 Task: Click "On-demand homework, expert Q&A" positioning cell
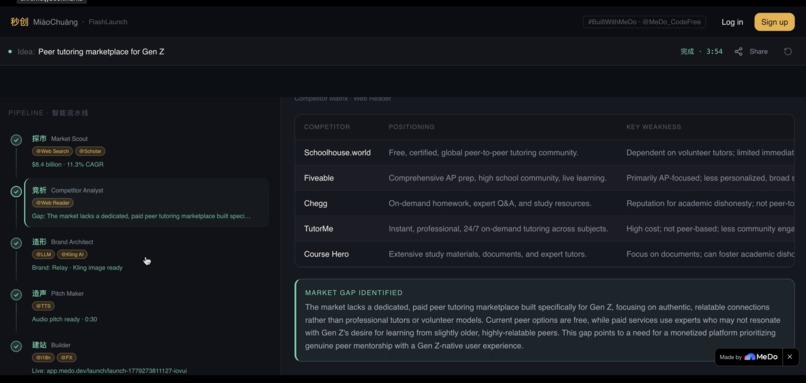[x=490, y=203]
